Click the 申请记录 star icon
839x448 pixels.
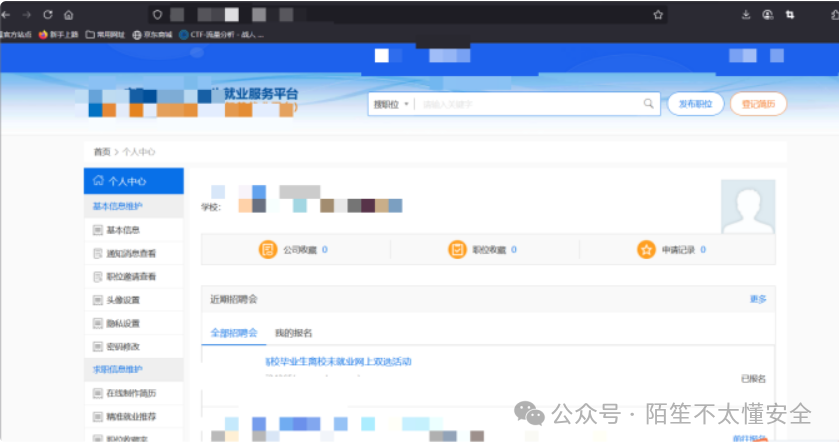646,249
